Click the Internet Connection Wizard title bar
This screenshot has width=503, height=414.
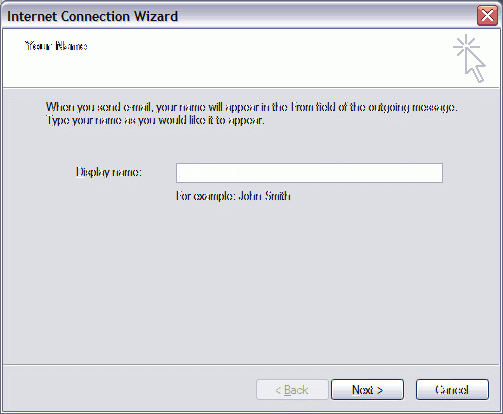[x=240, y=16]
